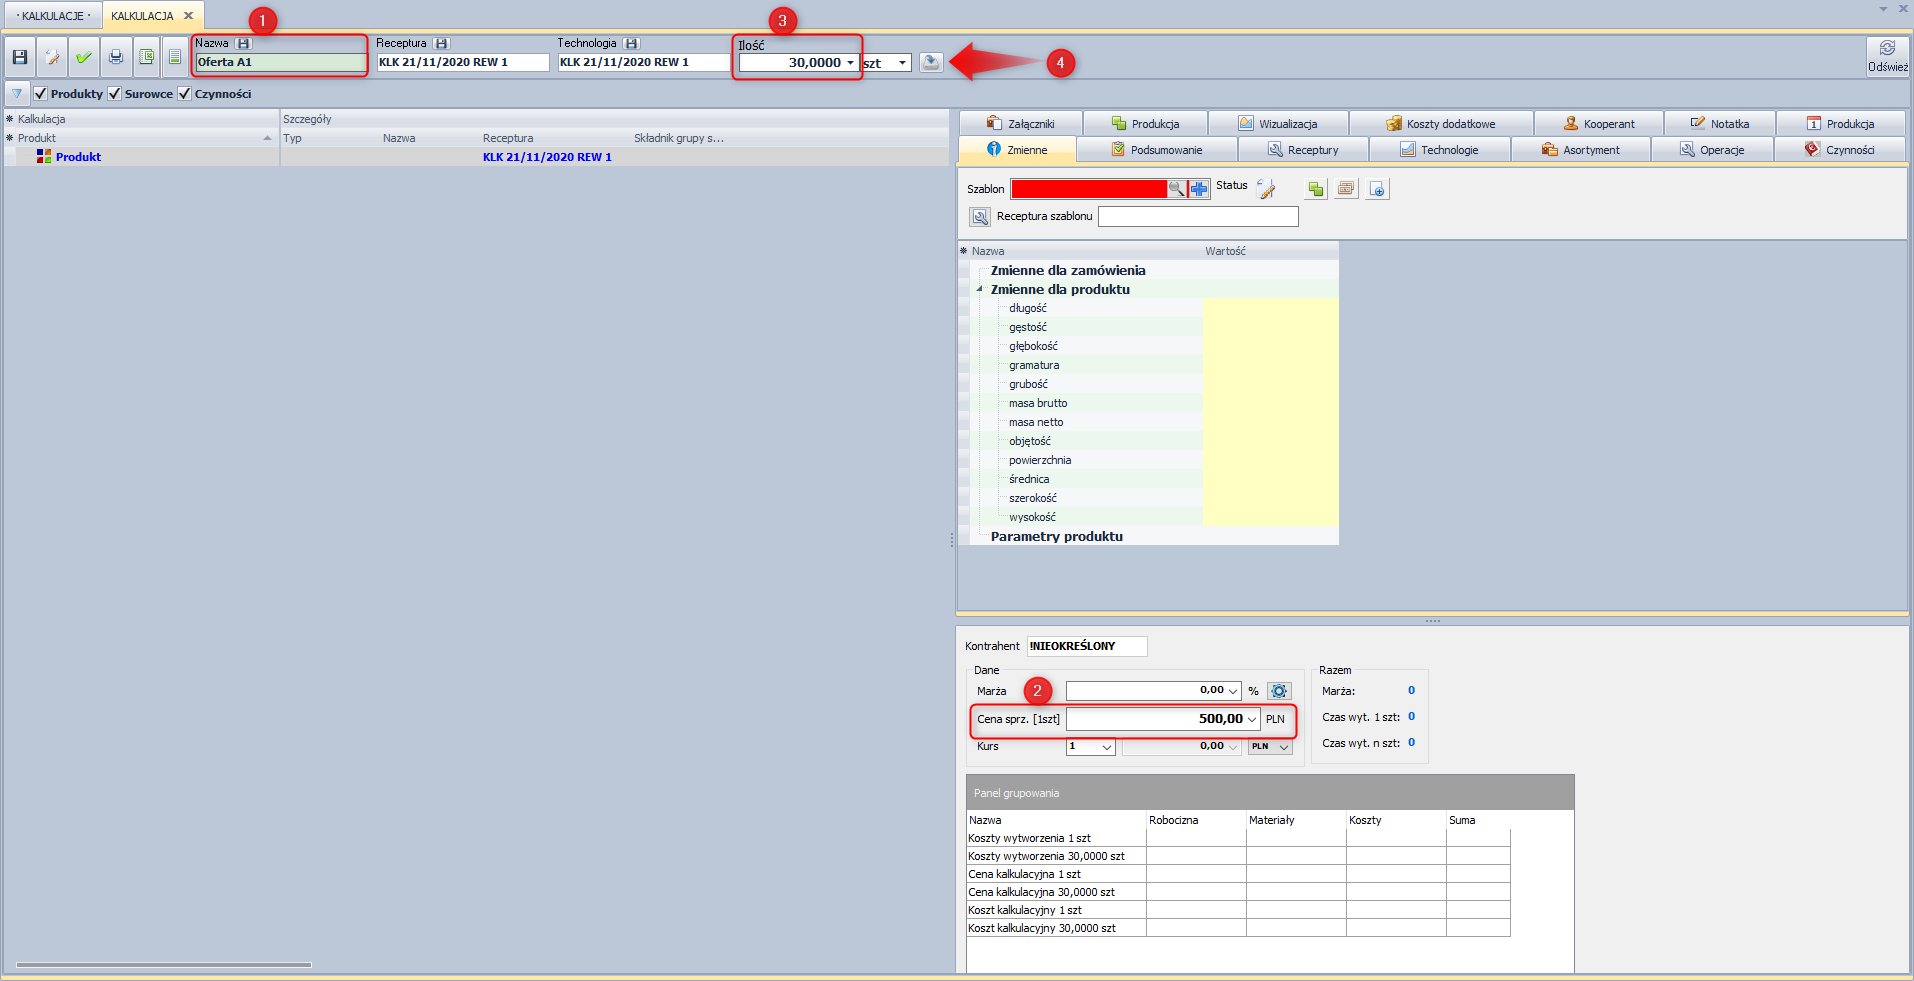Click the recalculate icon next to szt unit

[x=931, y=63]
